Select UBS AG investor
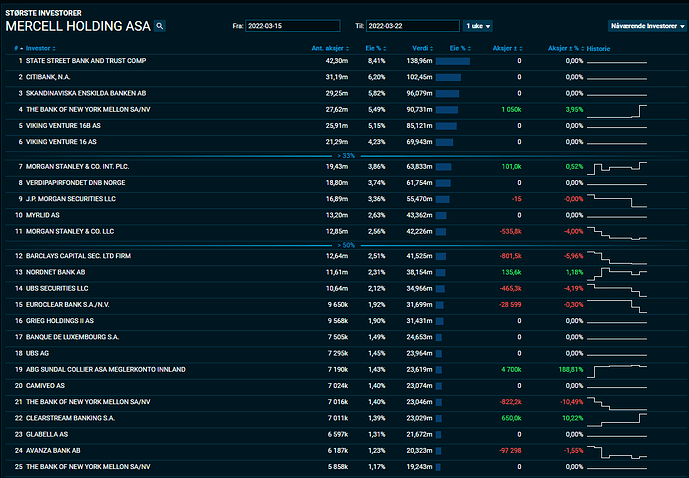The image size is (689, 478). click(x=37, y=353)
